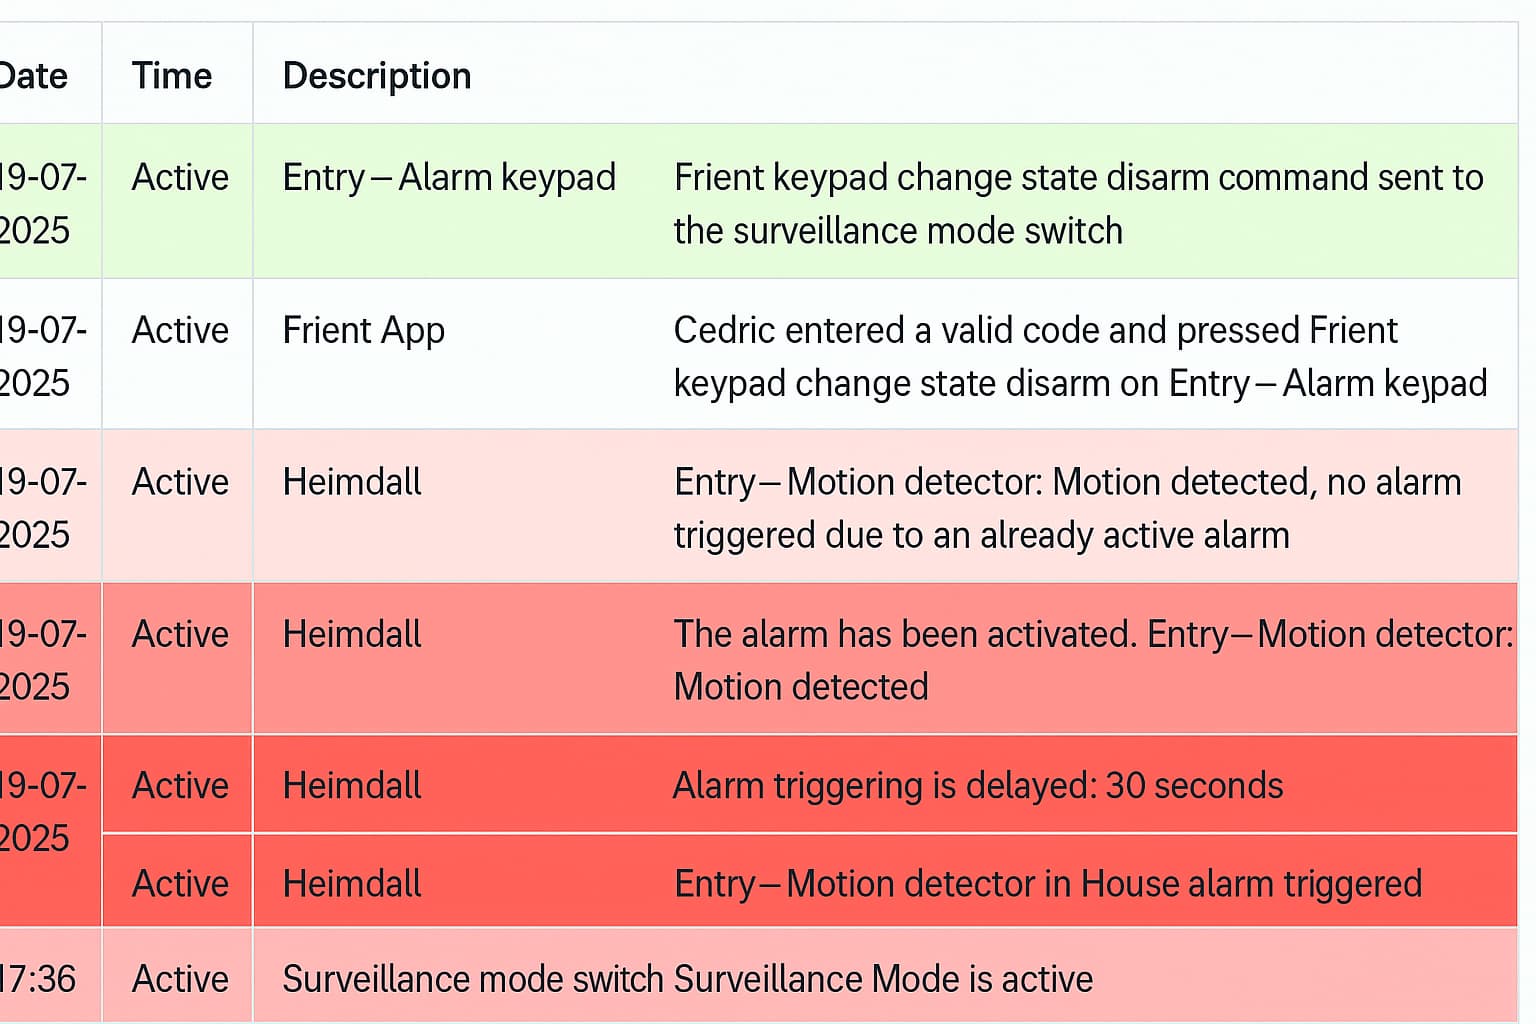Click the Description column header
Viewport: 1536px width, 1024px height.
pos(377,76)
